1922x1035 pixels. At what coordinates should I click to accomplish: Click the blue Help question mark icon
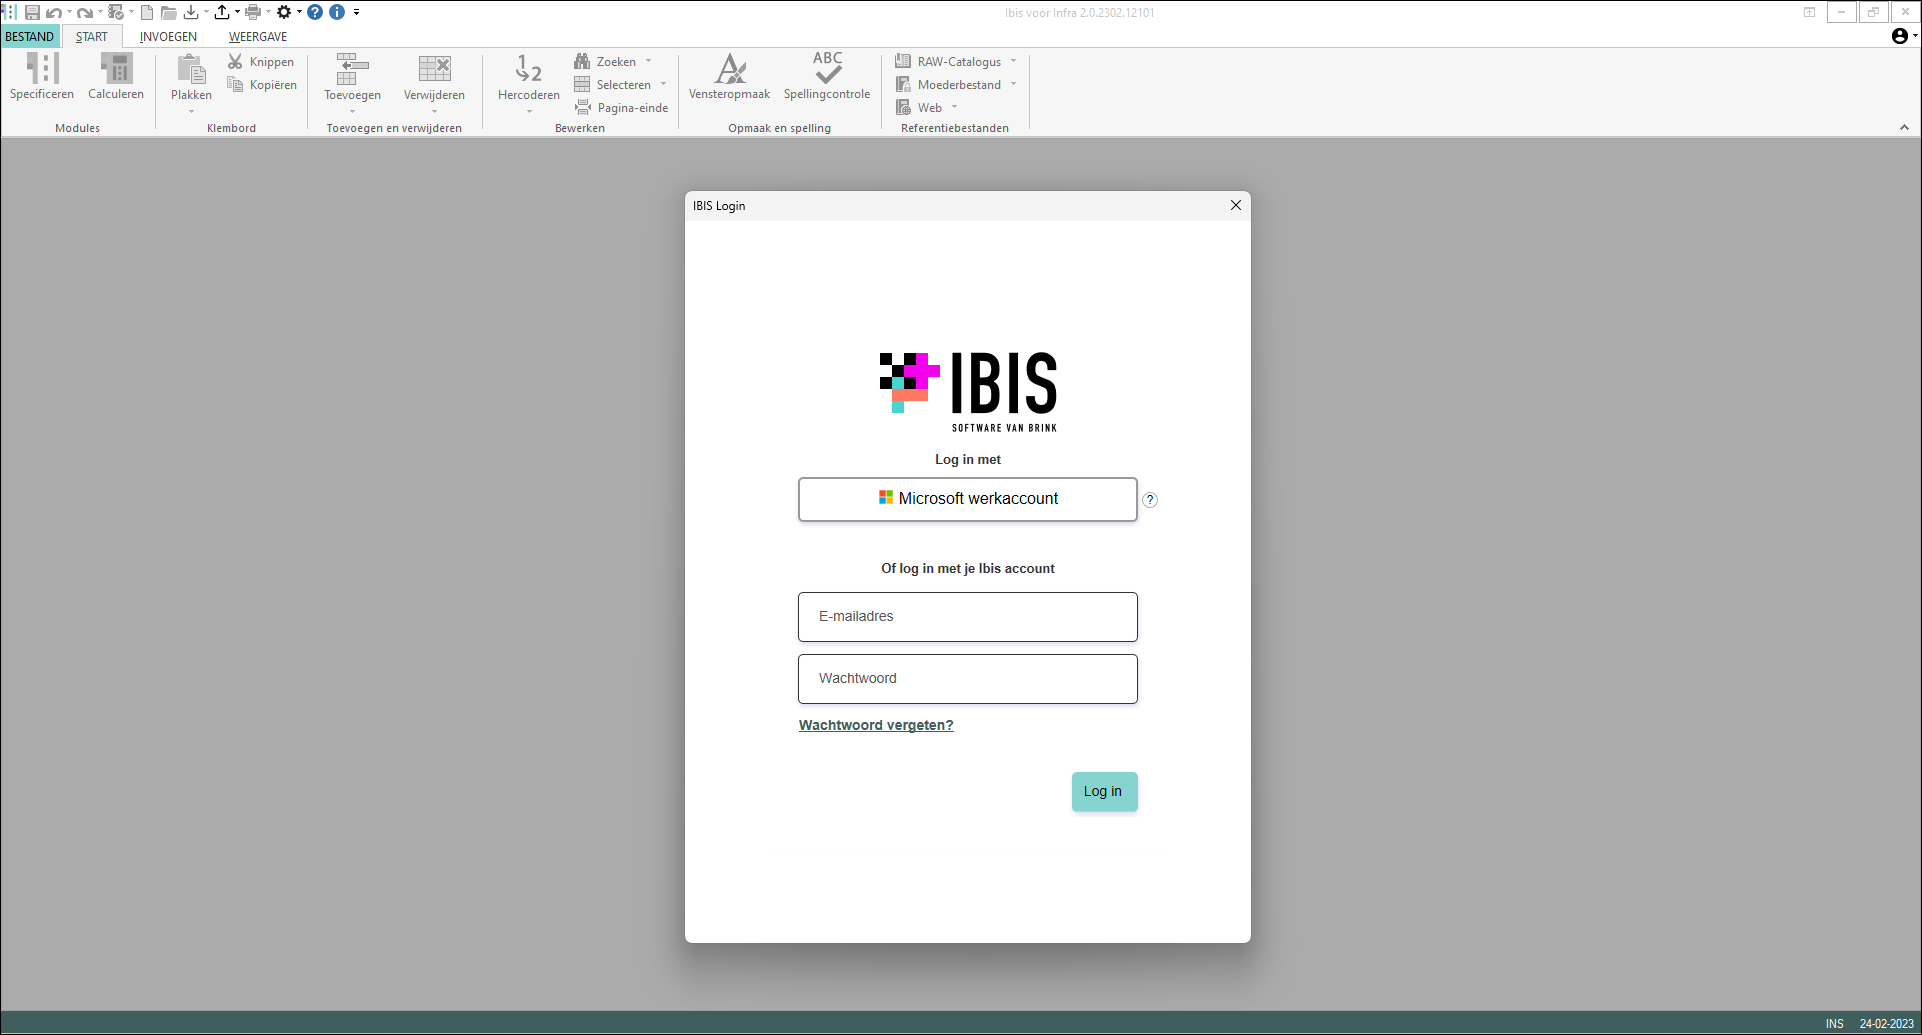click(x=315, y=12)
